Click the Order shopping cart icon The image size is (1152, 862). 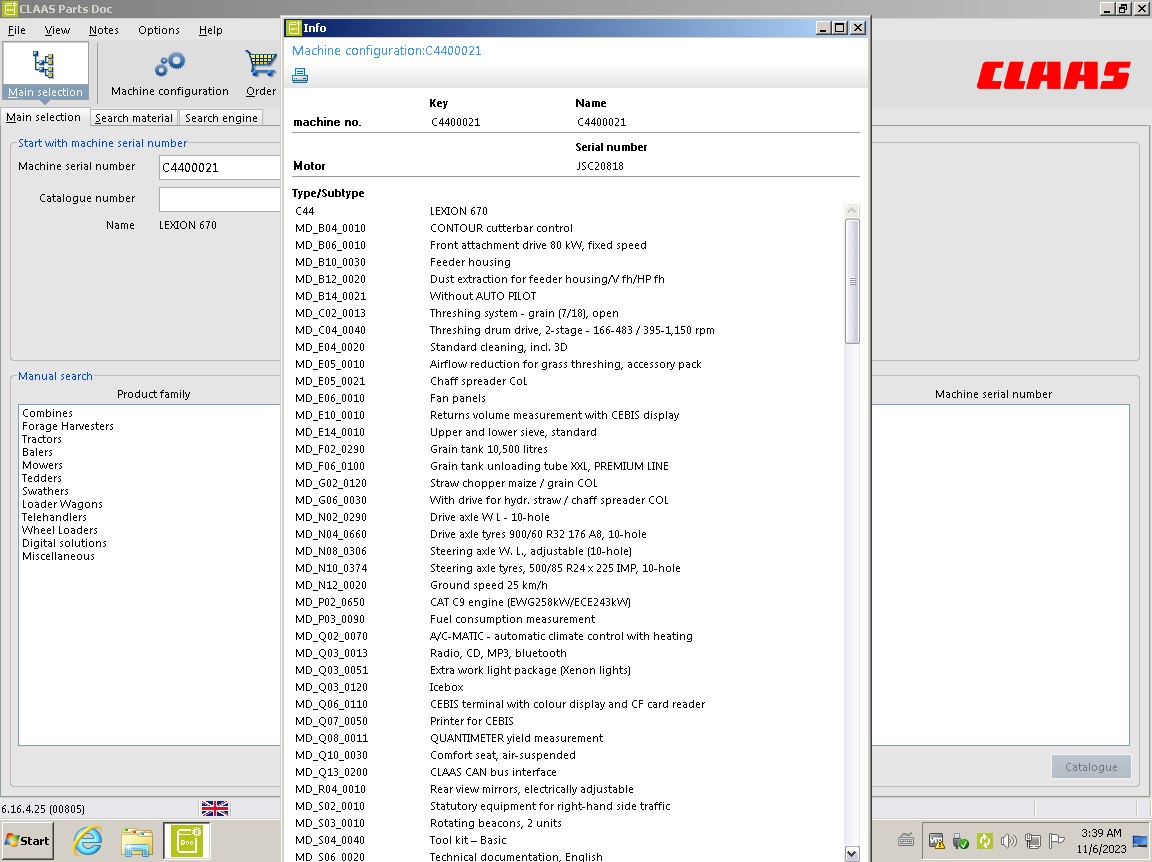tap(261, 65)
